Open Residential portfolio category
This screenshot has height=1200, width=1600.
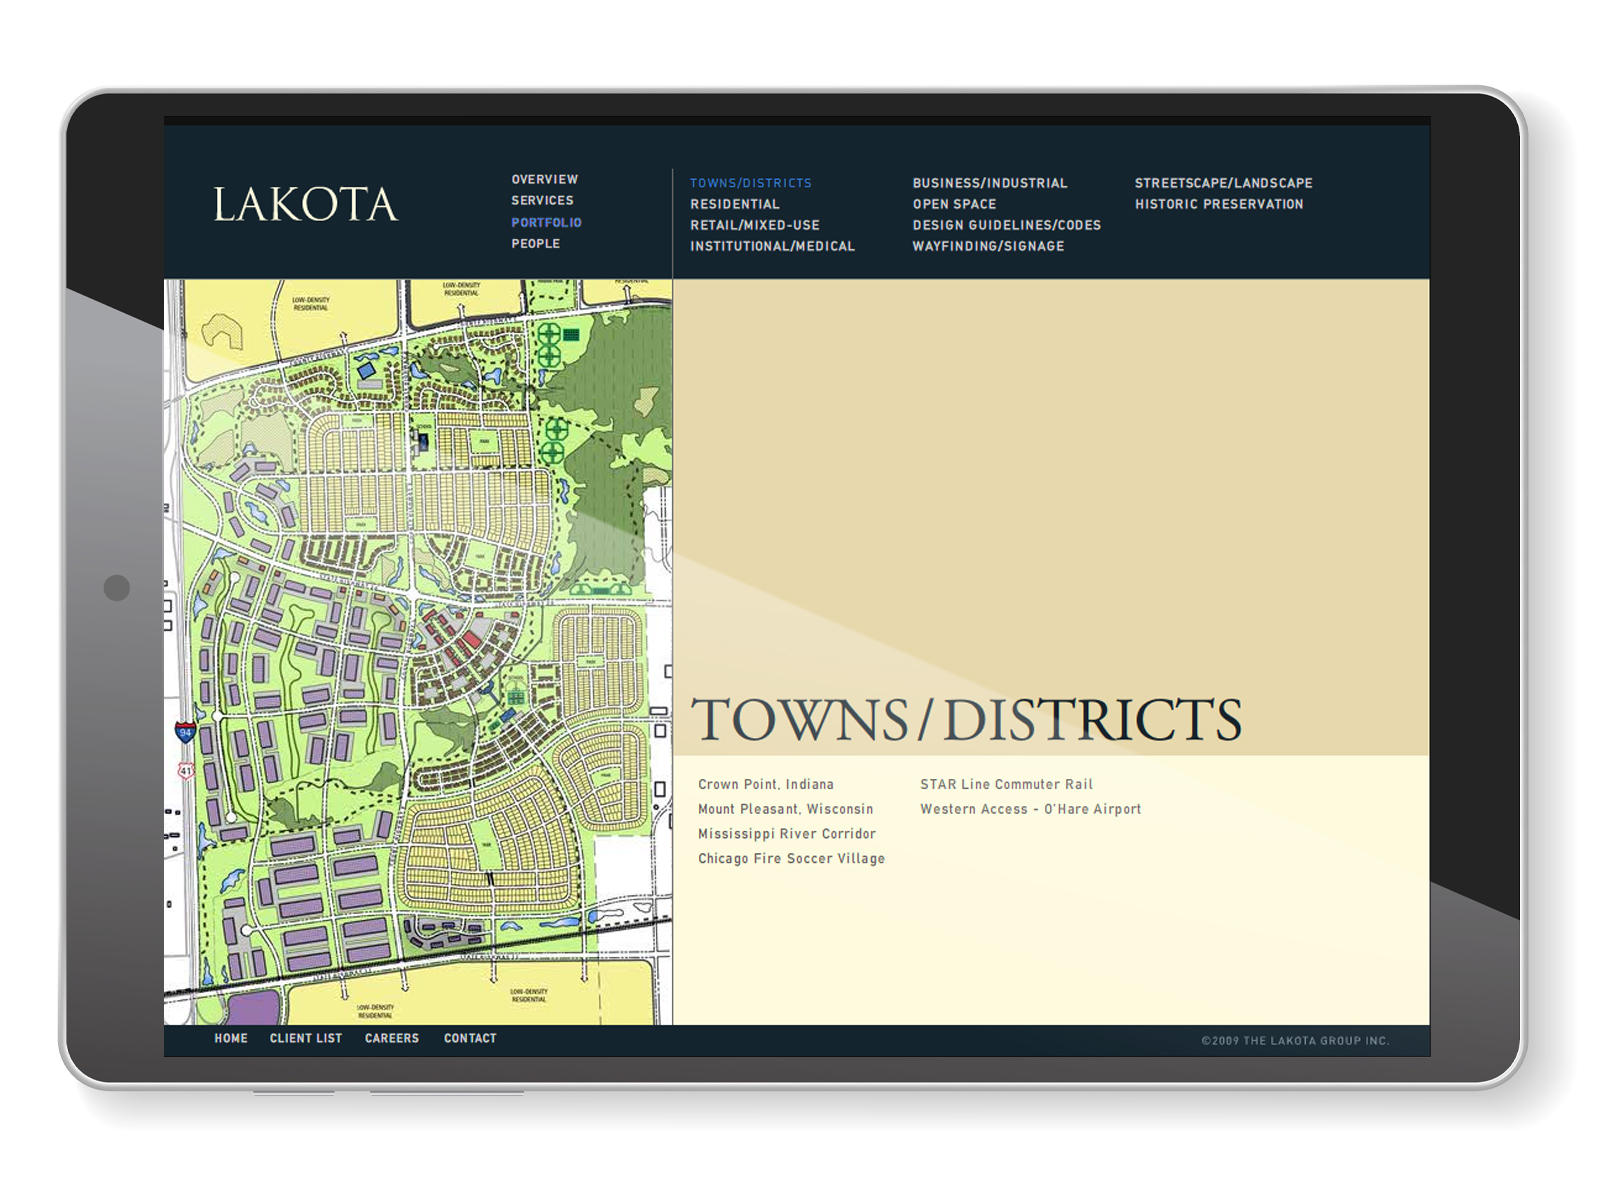[x=735, y=204]
